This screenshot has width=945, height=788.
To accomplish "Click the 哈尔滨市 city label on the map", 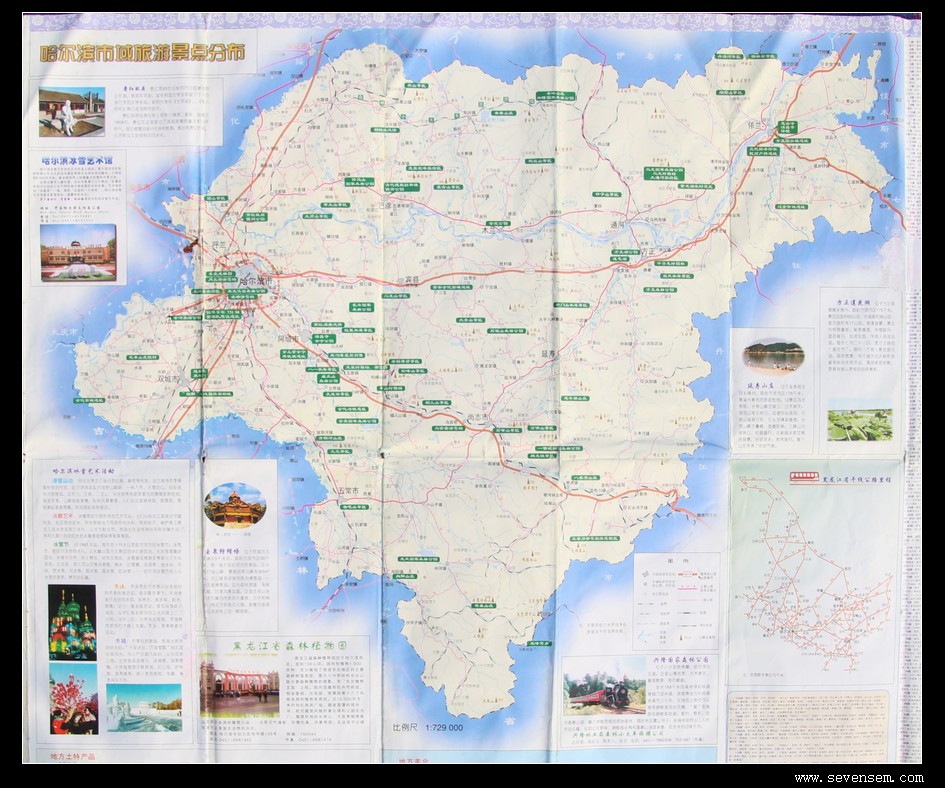I will (256, 282).
